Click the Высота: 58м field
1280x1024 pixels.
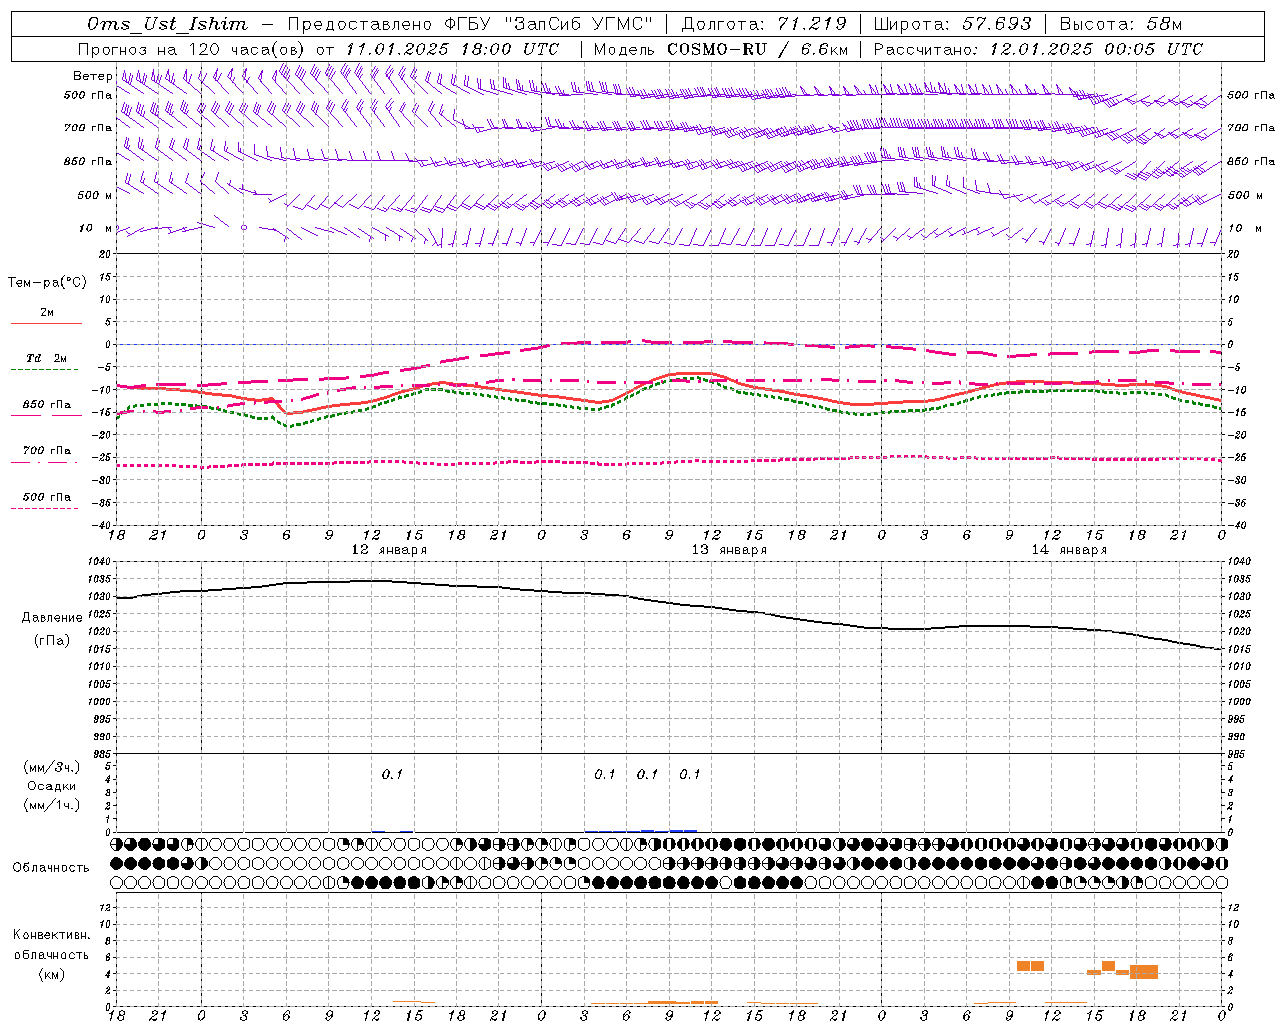(x=1120, y=24)
